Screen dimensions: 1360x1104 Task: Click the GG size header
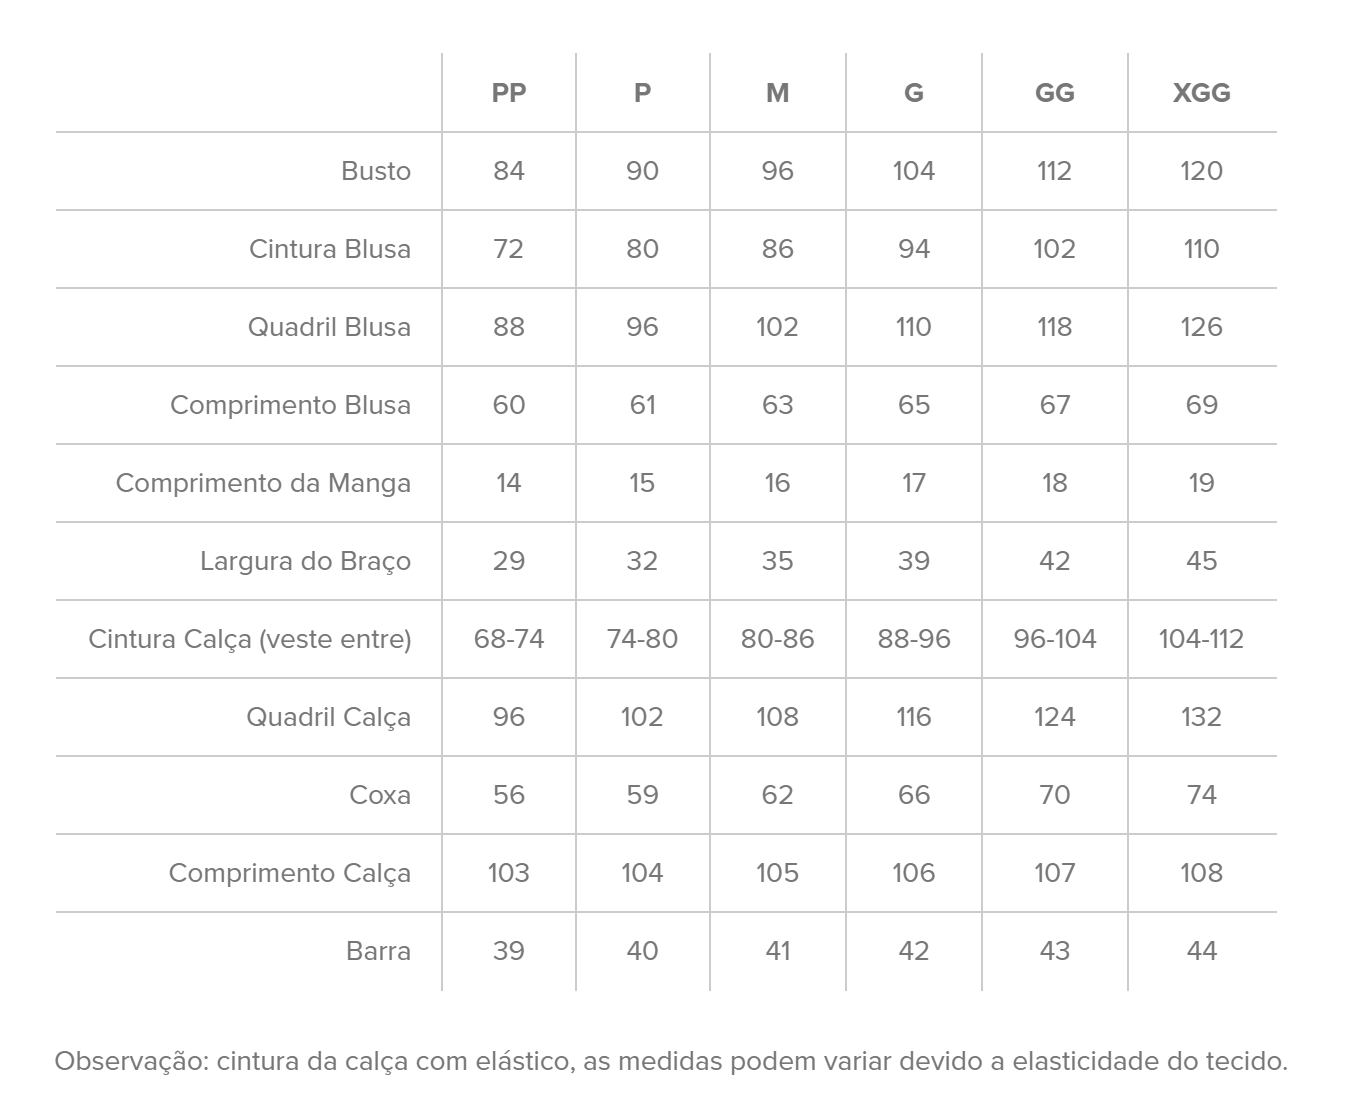coord(1055,93)
